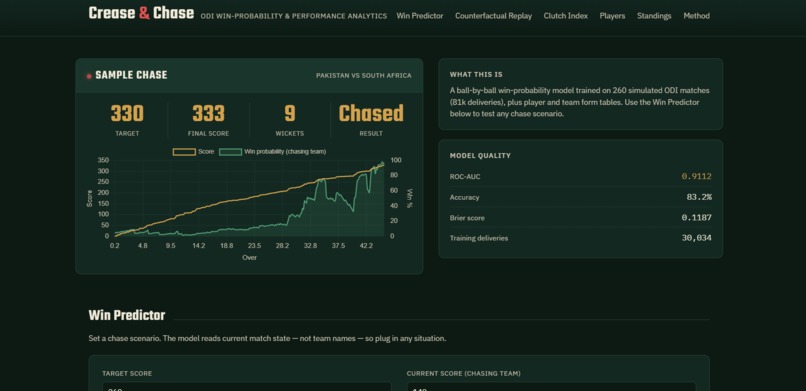Select the Accuracy value 83.2%

tap(699, 197)
